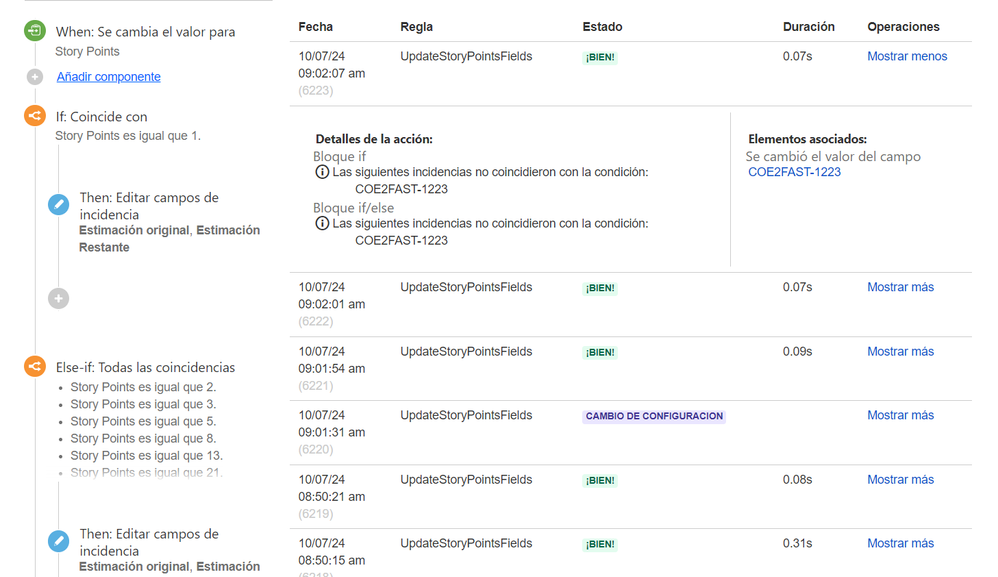Click COE2FAST-1223 under Bloque if

pyautogui.click(x=401, y=189)
